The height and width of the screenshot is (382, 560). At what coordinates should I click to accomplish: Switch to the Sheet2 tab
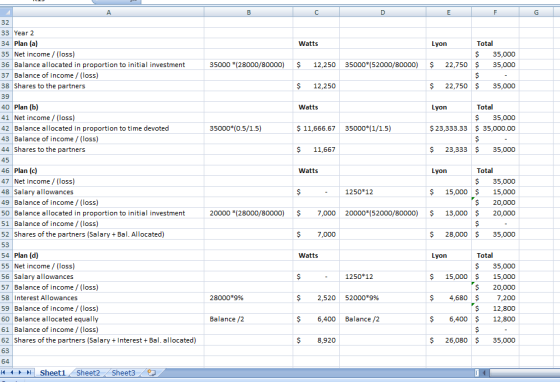pos(88,373)
